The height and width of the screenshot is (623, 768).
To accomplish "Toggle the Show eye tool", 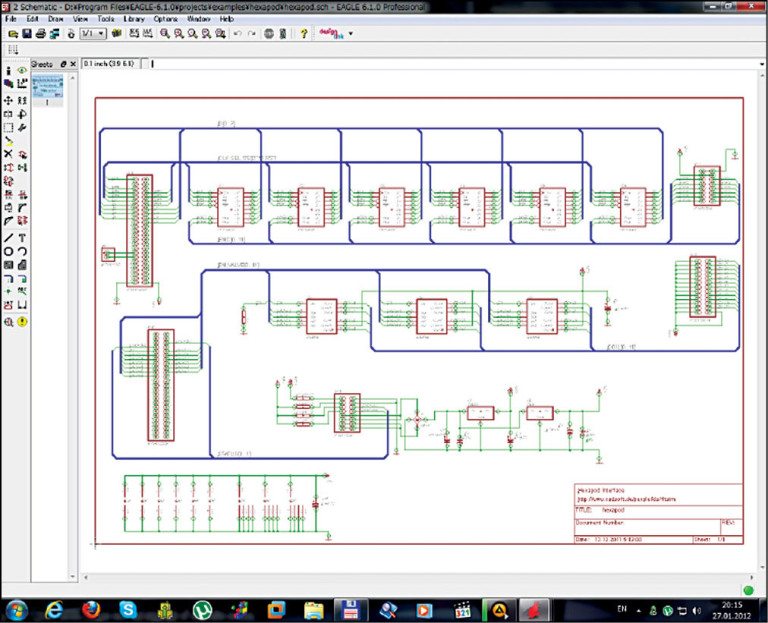I will (22, 71).
